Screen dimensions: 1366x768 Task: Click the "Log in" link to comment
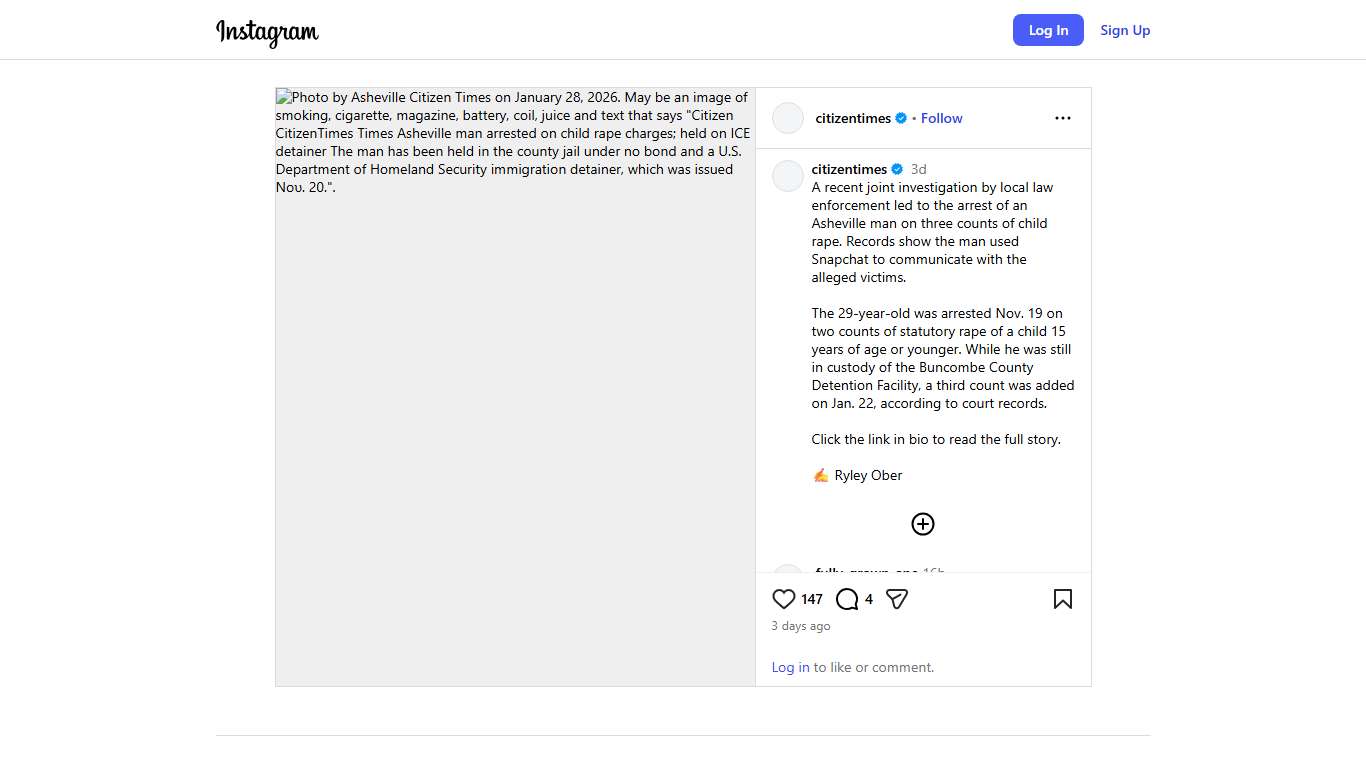pyautogui.click(x=790, y=667)
